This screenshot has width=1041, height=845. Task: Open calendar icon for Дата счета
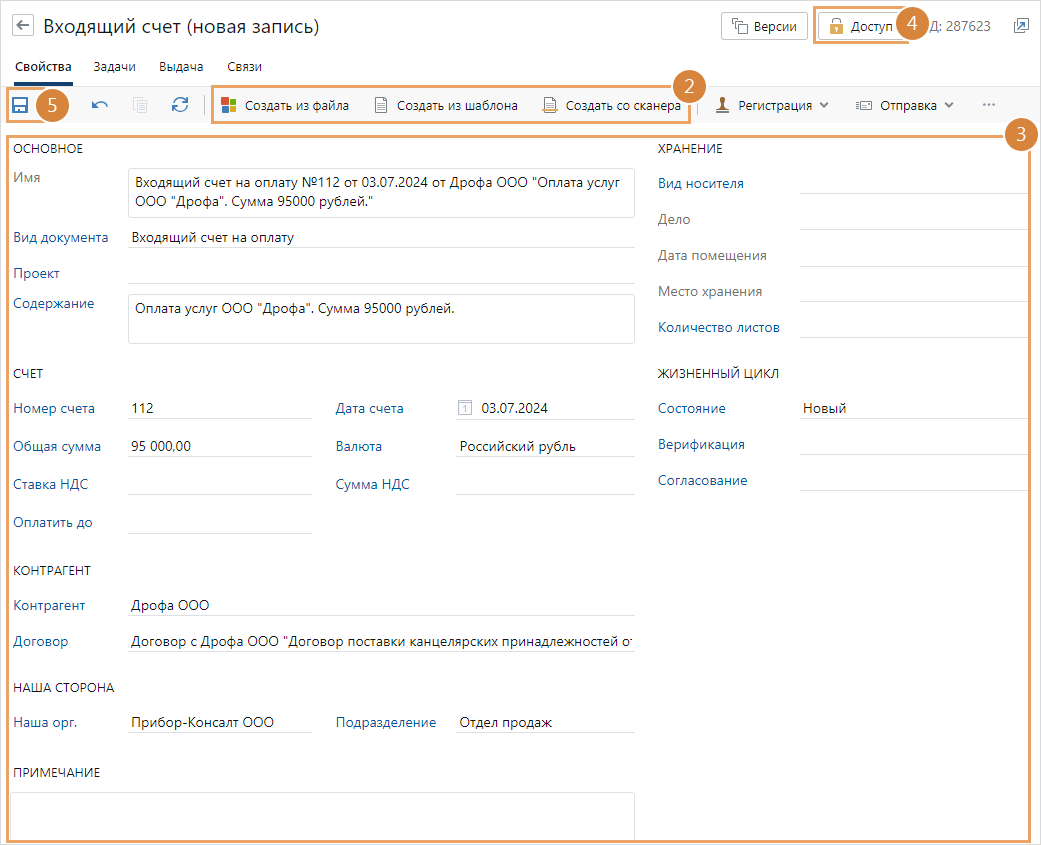pos(464,408)
